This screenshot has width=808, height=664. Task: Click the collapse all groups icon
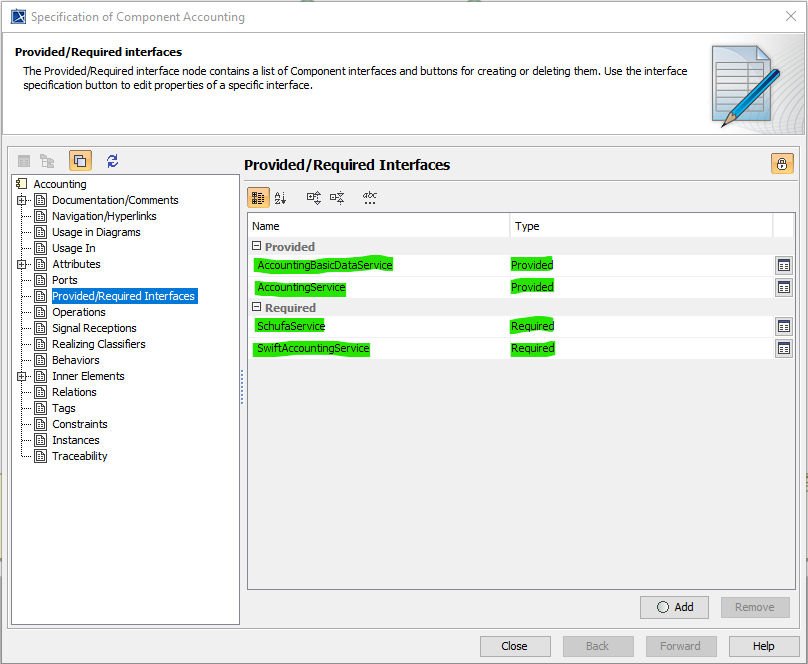coord(338,198)
